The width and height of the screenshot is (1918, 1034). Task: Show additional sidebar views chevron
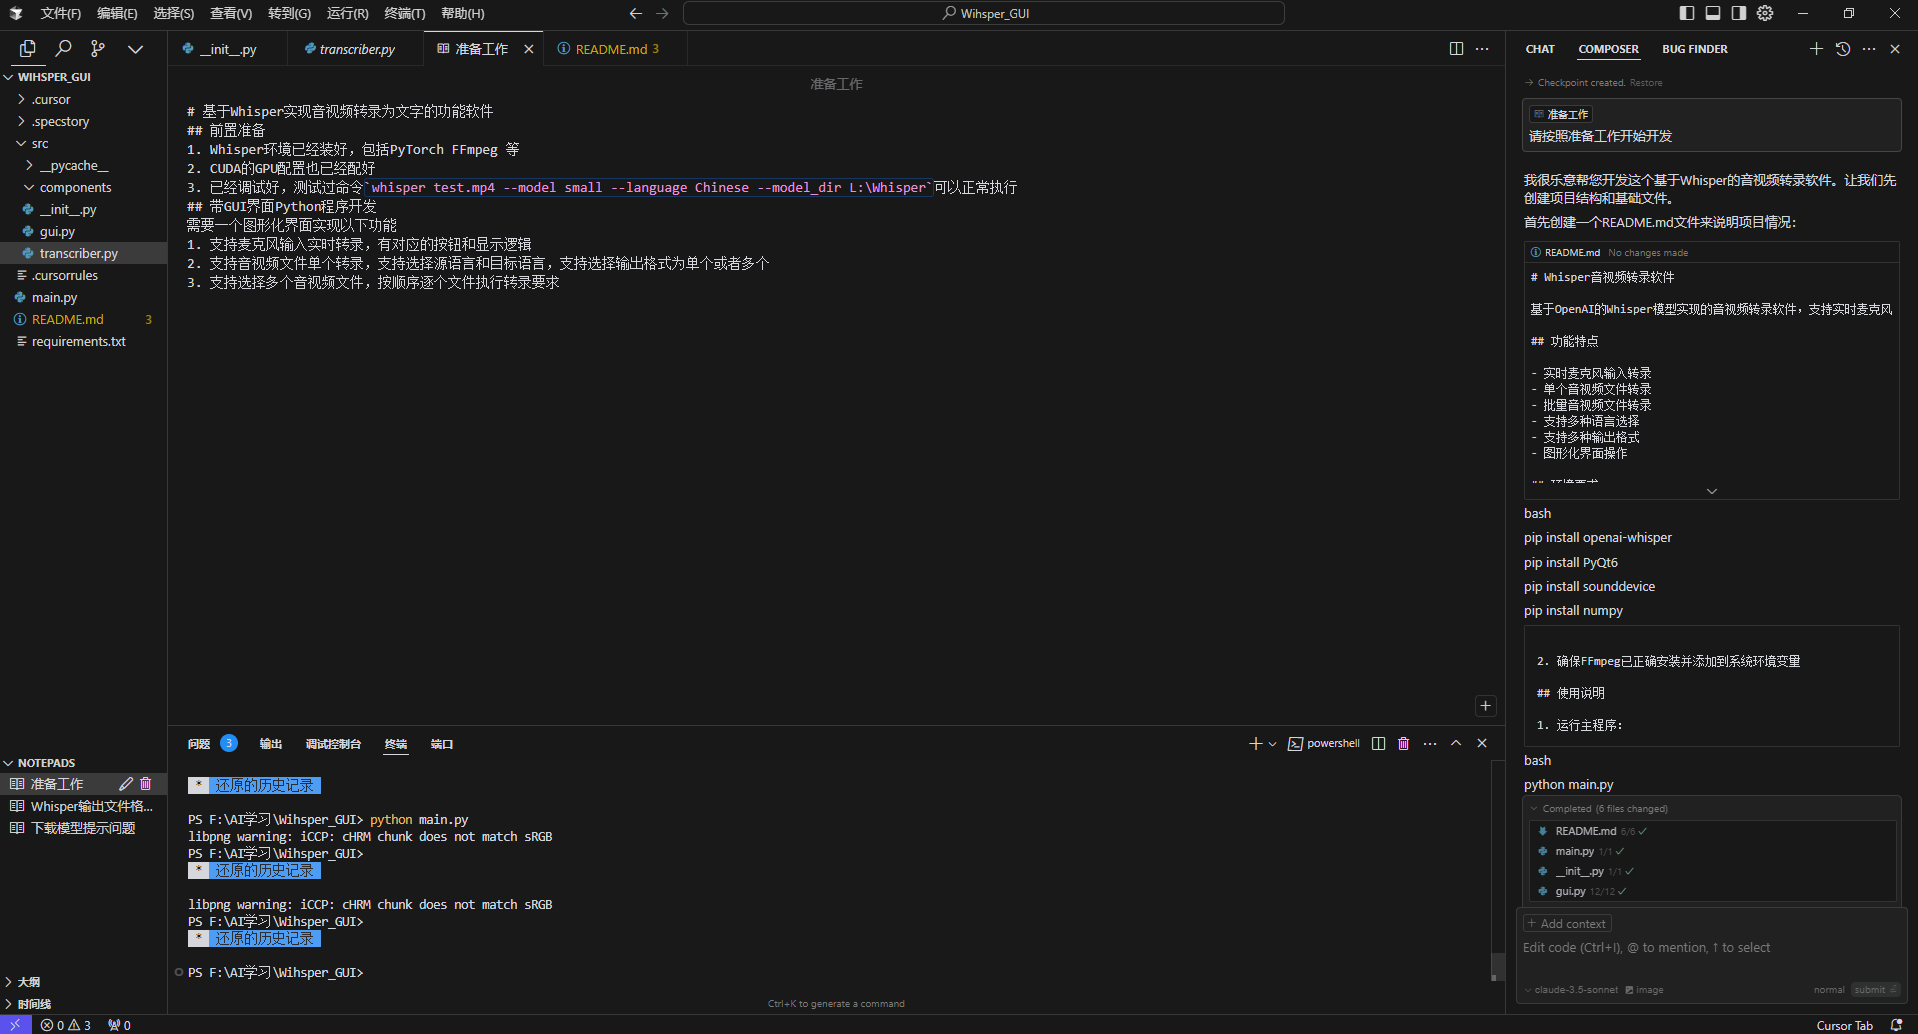[x=135, y=48]
